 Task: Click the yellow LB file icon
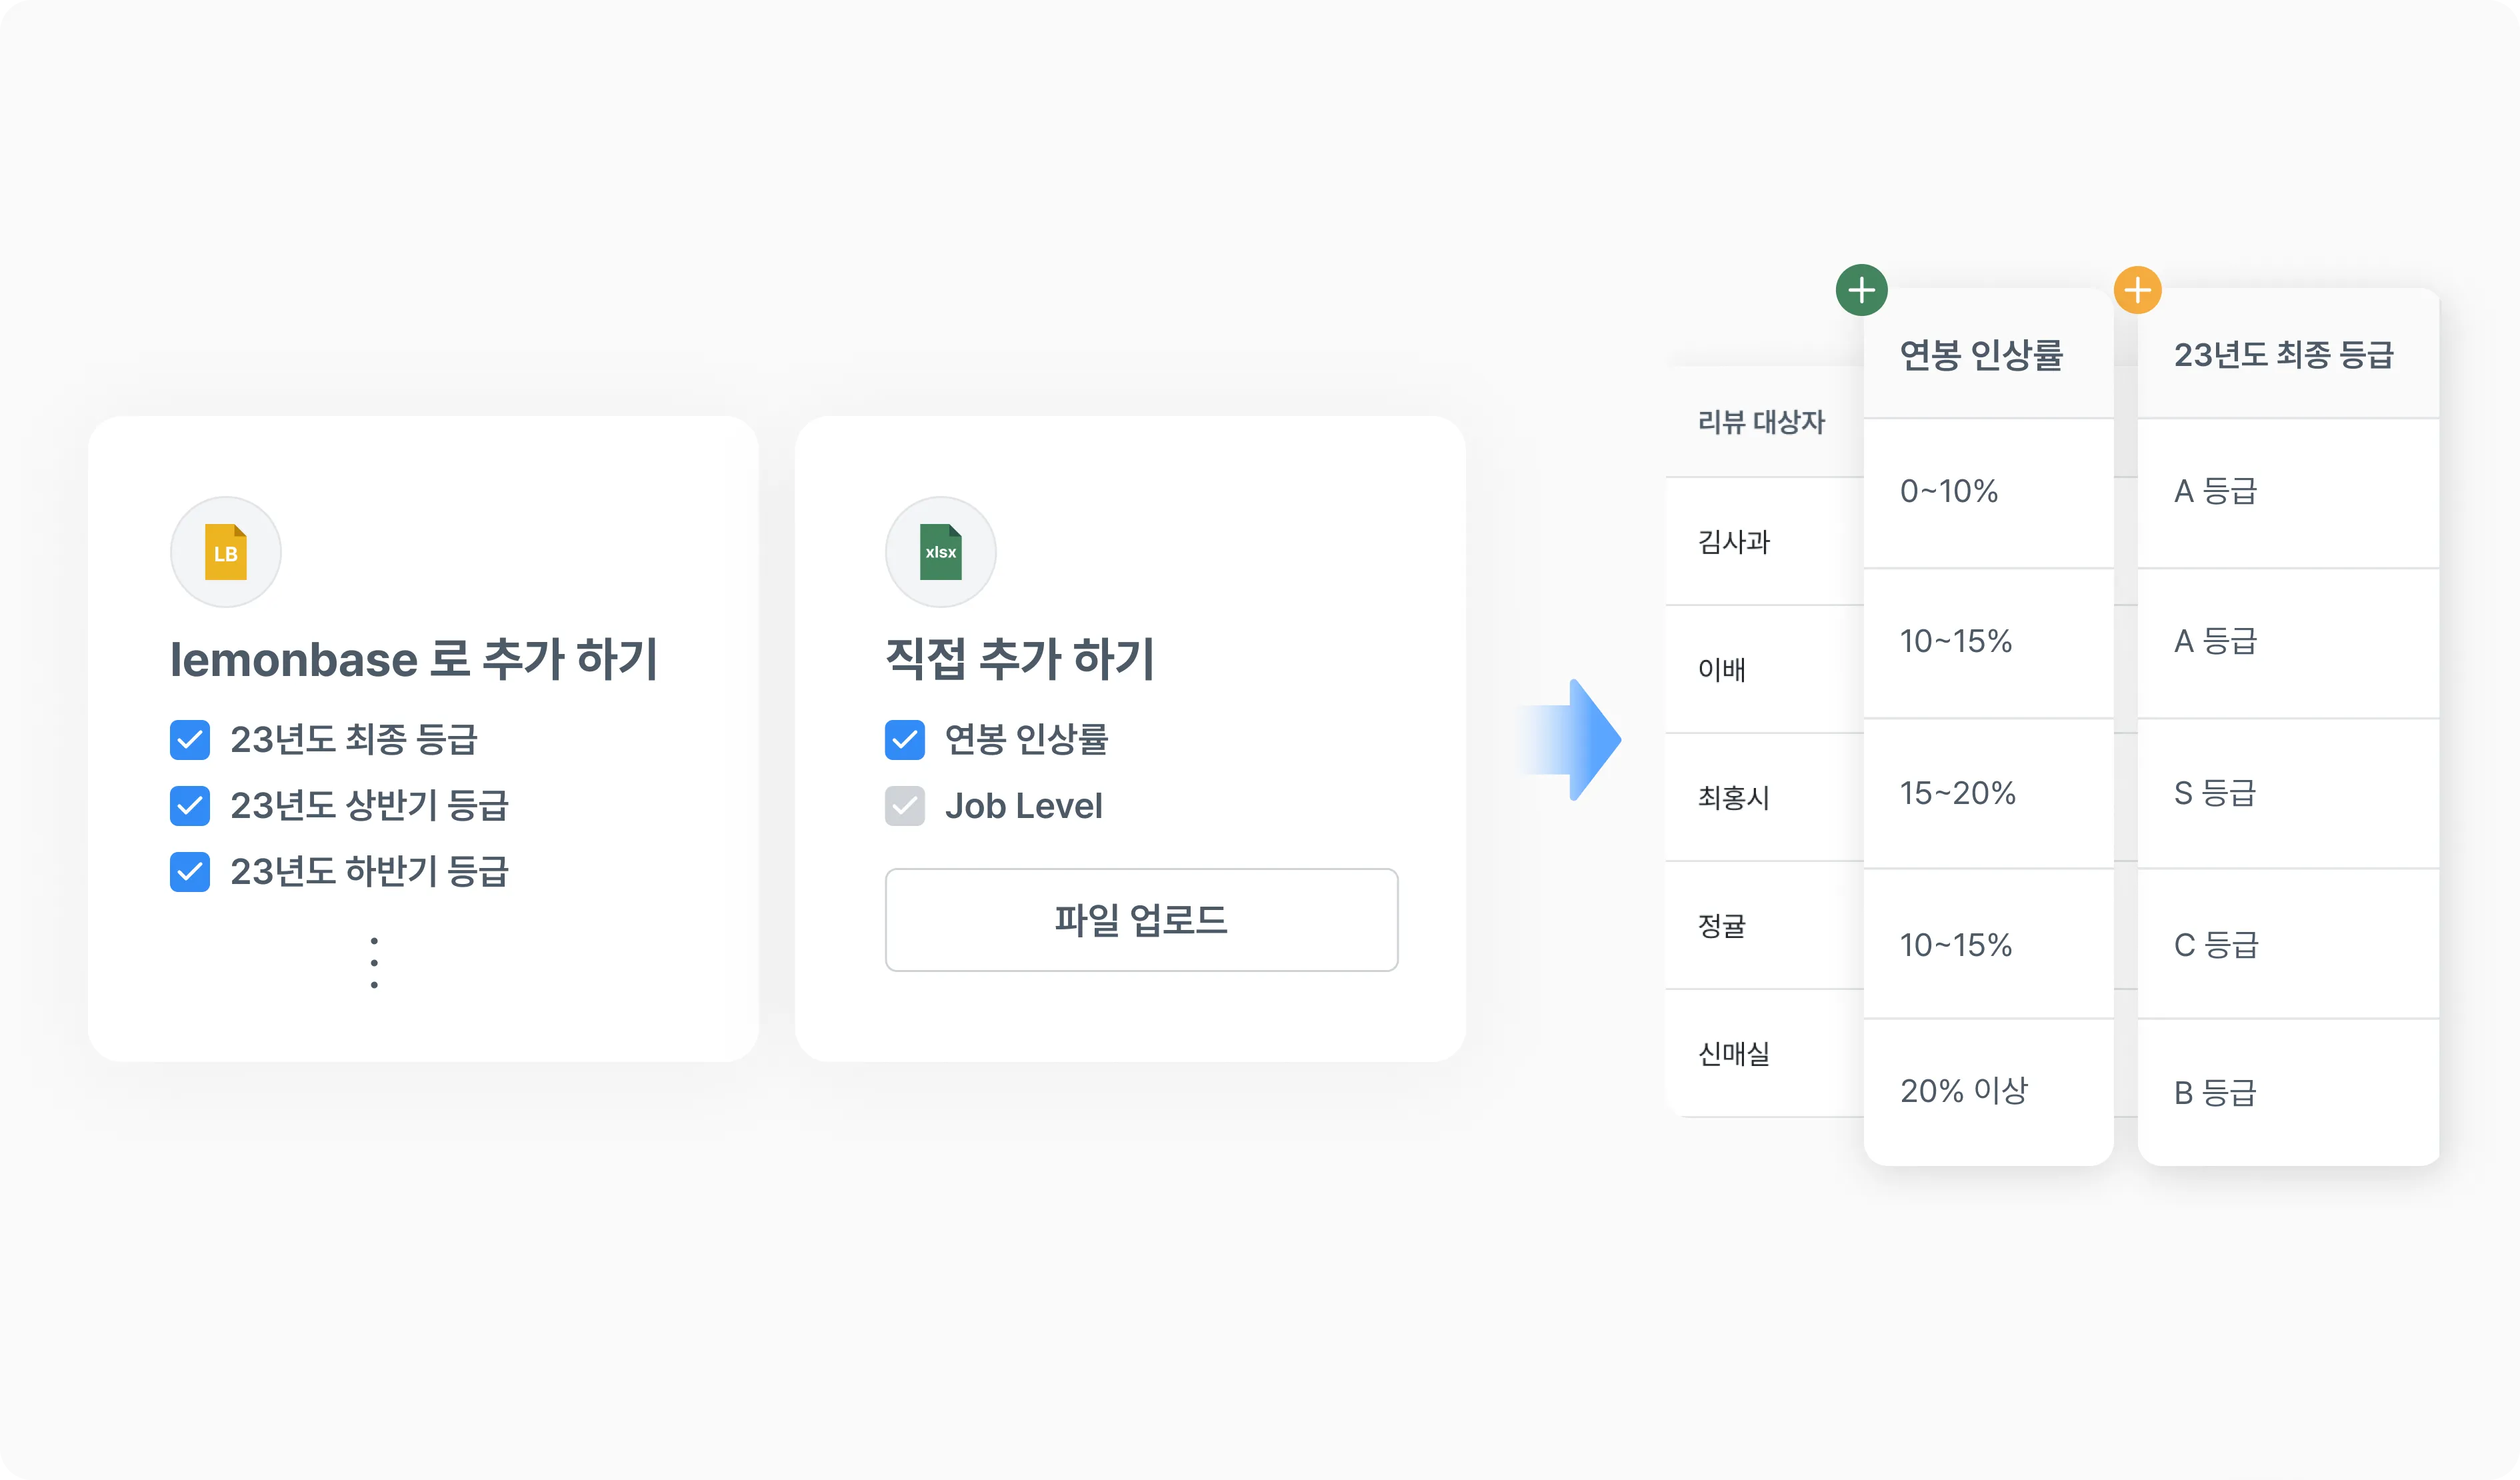226,552
